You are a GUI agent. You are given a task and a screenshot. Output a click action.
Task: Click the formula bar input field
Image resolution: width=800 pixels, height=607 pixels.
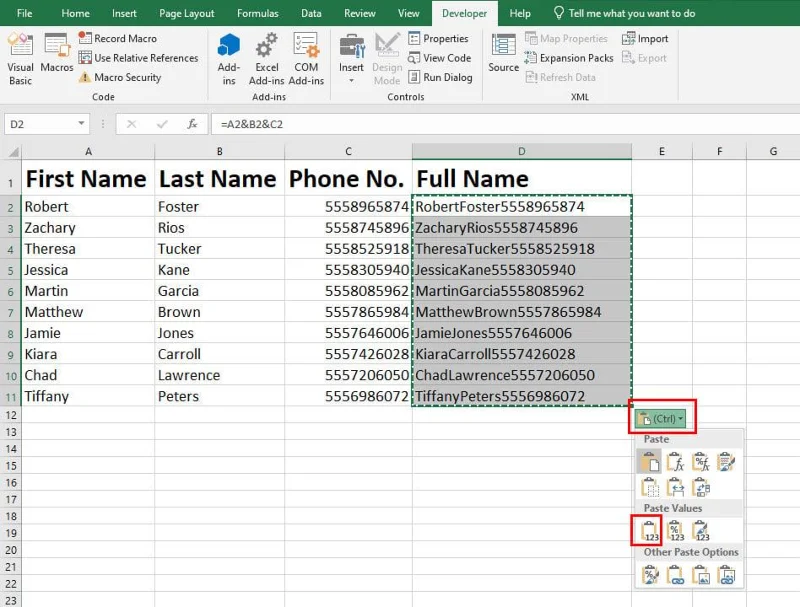(500, 125)
